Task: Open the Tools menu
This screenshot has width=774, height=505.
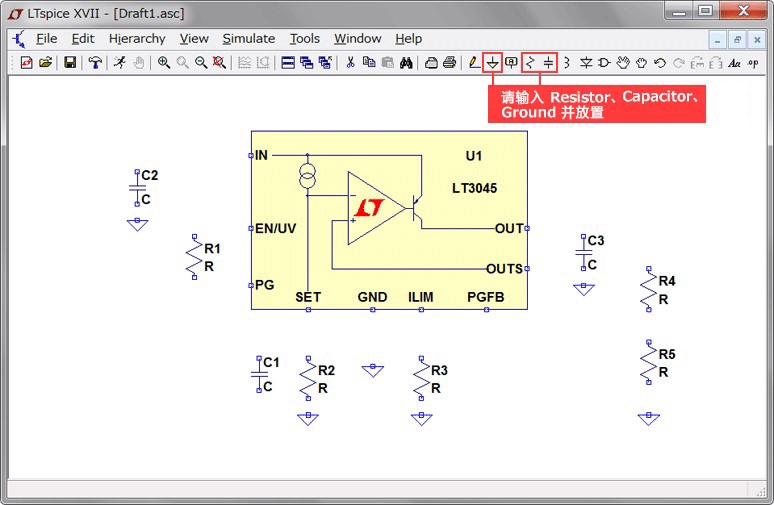Action: (x=304, y=39)
